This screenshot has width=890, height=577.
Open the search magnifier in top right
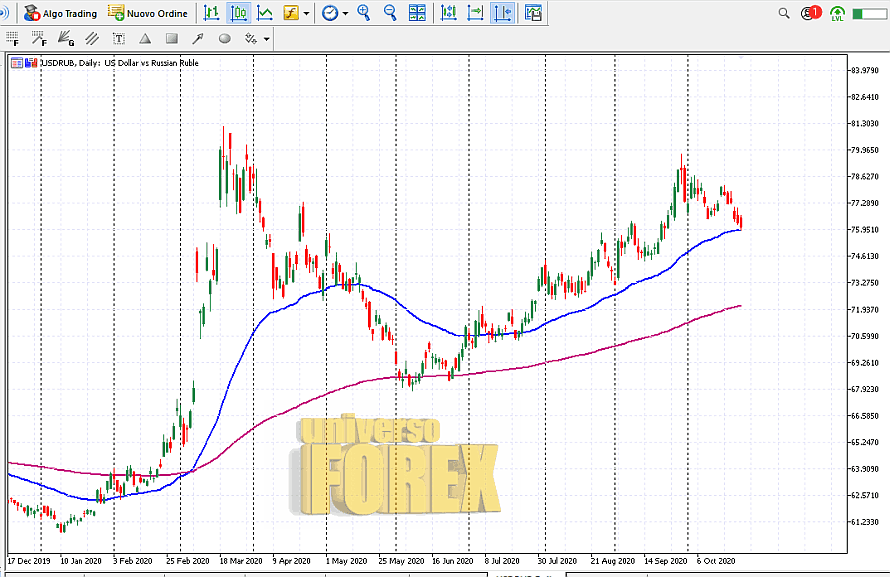(784, 13)
